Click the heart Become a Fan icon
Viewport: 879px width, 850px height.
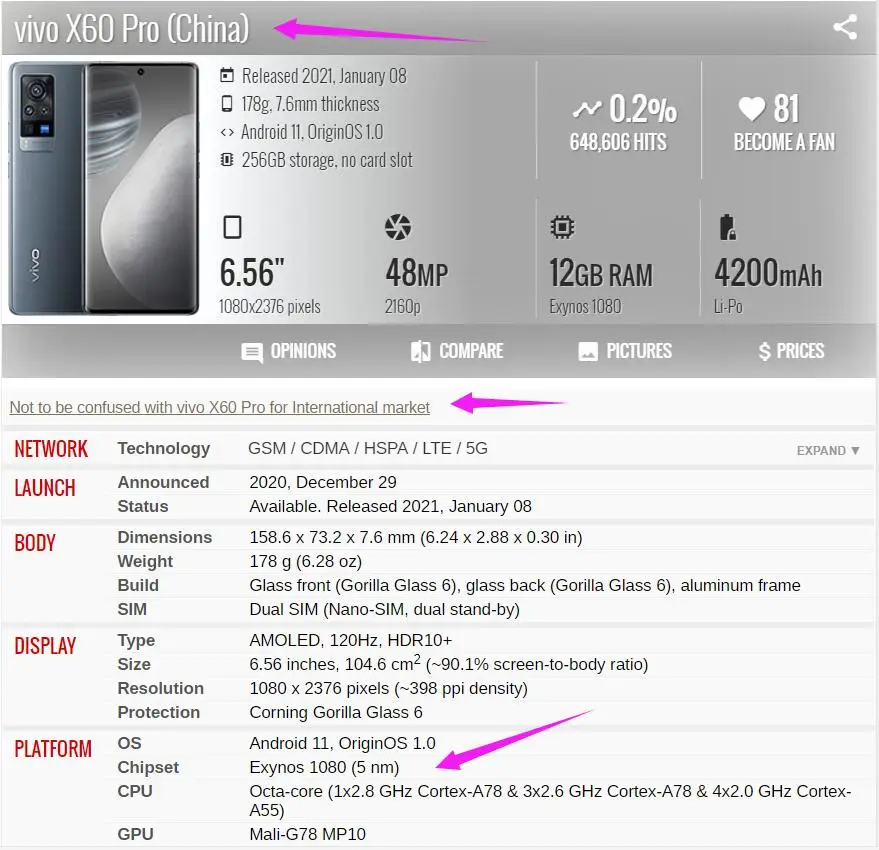[752, 108]
